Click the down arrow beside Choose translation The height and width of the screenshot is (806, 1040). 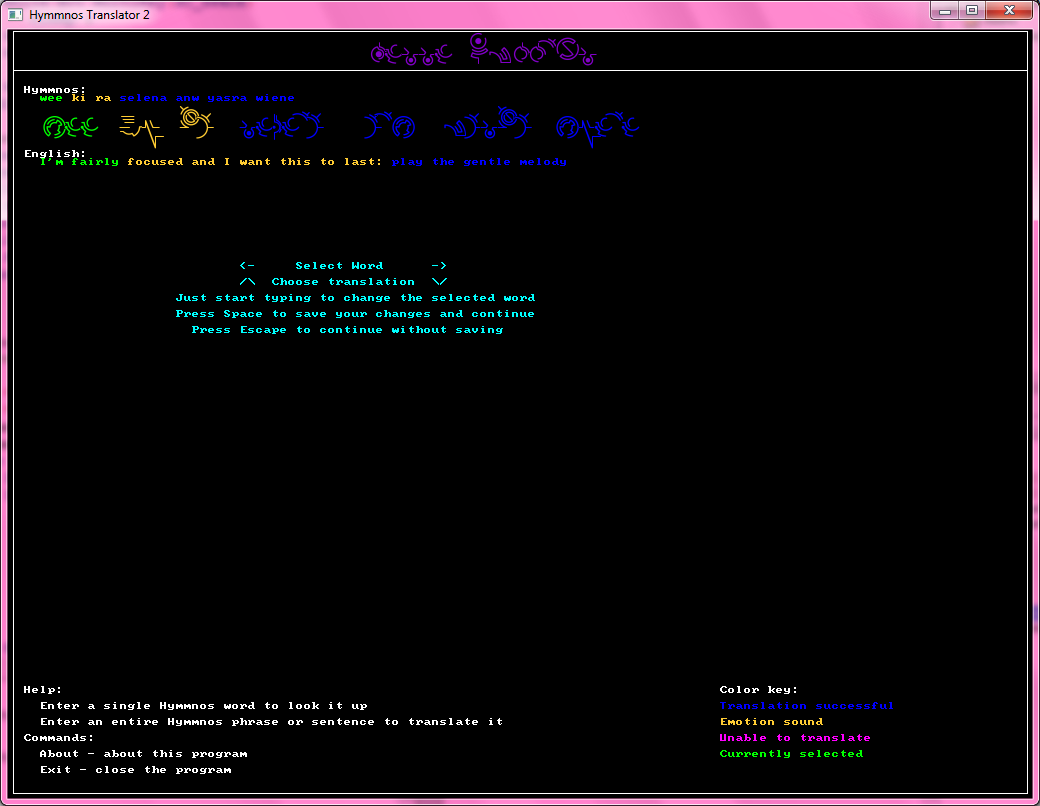click(439, 282)
